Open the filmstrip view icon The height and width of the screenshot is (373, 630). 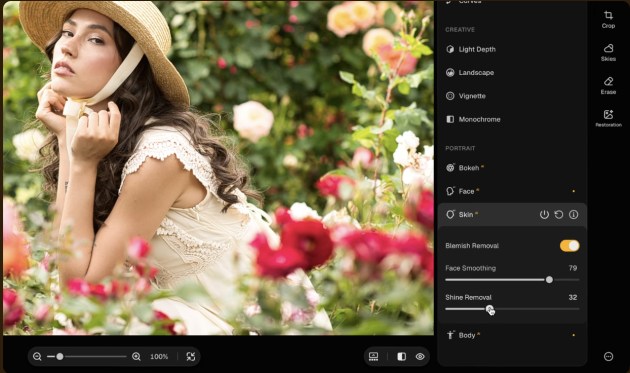pos(373,357)
